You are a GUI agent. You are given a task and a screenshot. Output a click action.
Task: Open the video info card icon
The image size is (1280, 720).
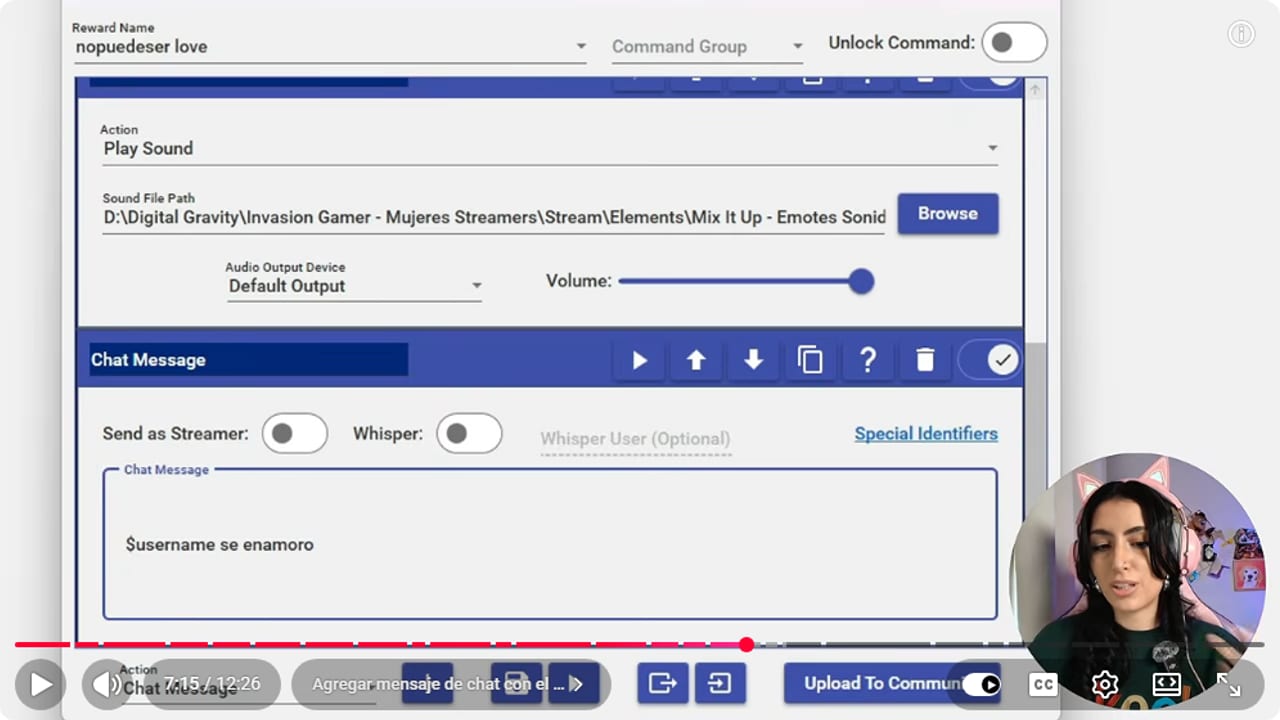click(x=1241, y=34)
